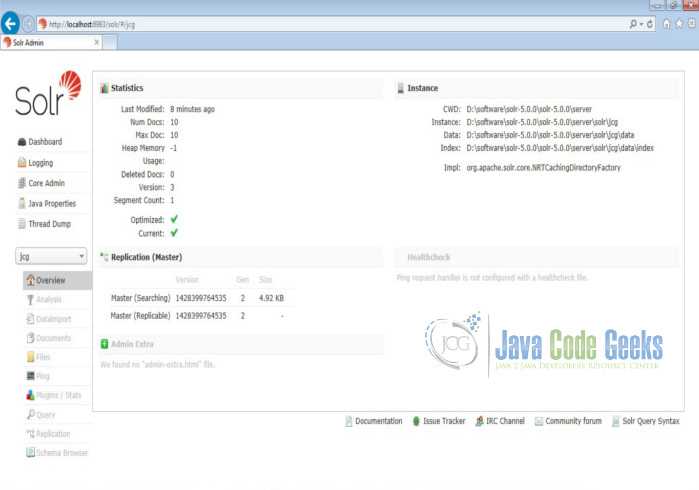
Task: Click the refresh icon in address bar
Action: [x=650, y=24]
